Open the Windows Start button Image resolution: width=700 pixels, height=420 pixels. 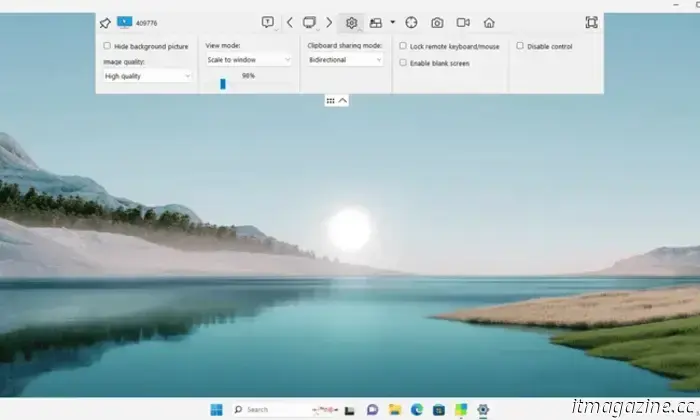[x=216, y=409]
